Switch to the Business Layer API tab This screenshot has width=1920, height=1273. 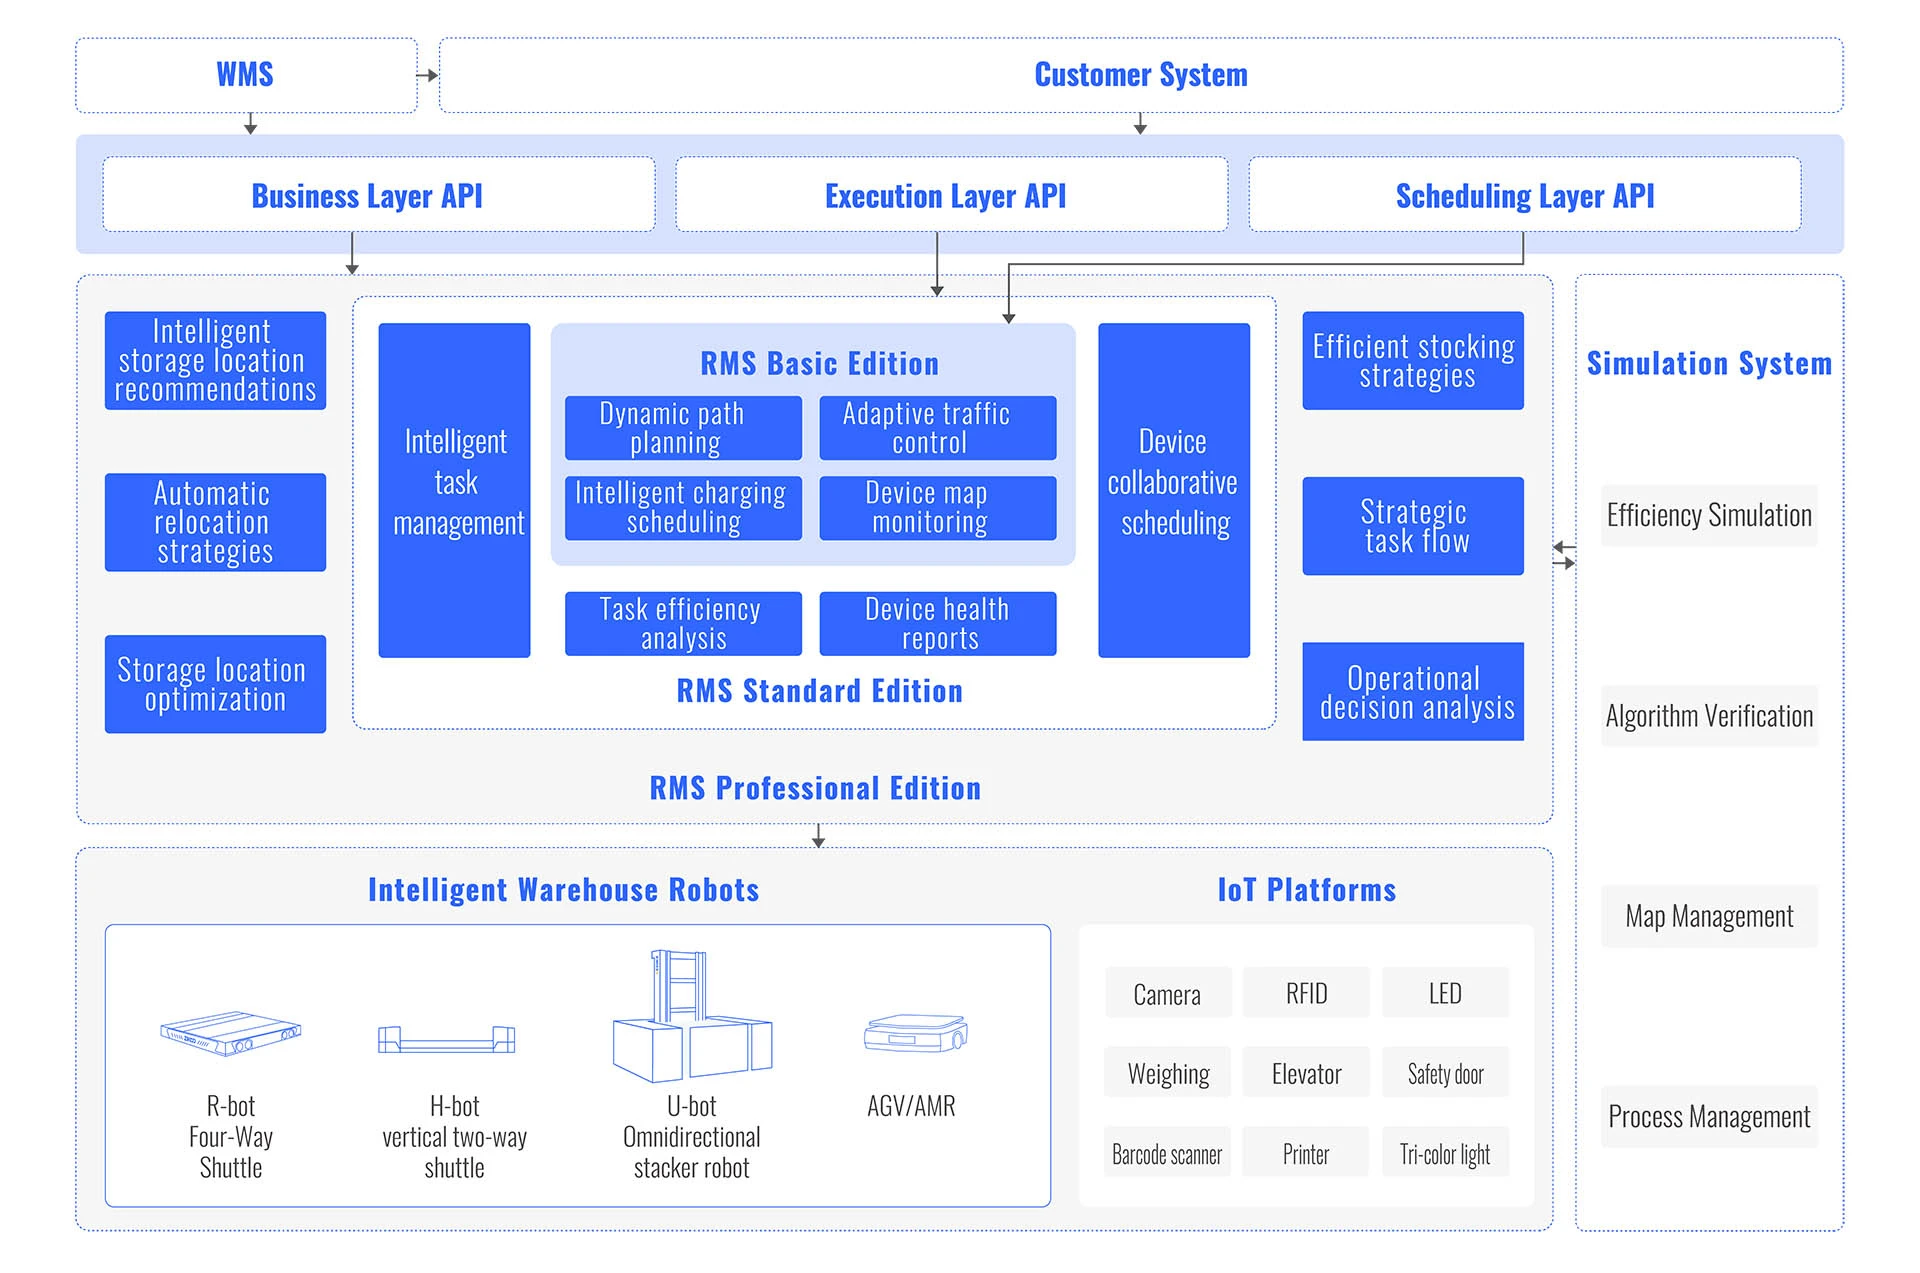click(368, 196)
